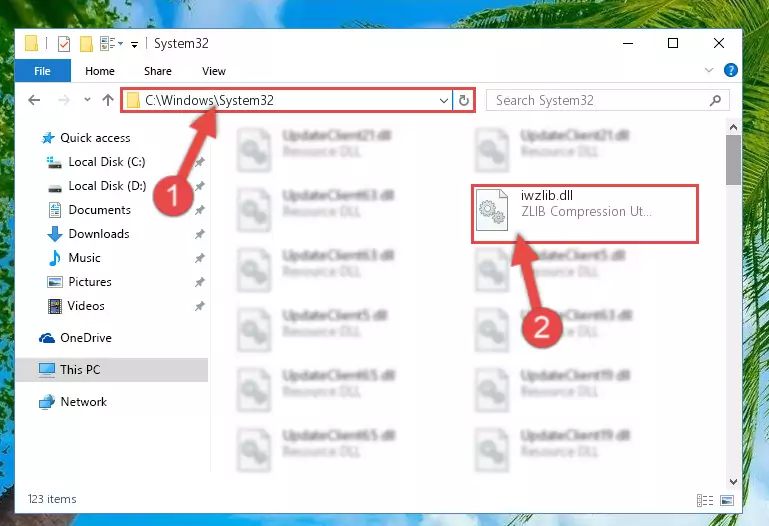Click the iwzlib.dll gear file icon

492,210
